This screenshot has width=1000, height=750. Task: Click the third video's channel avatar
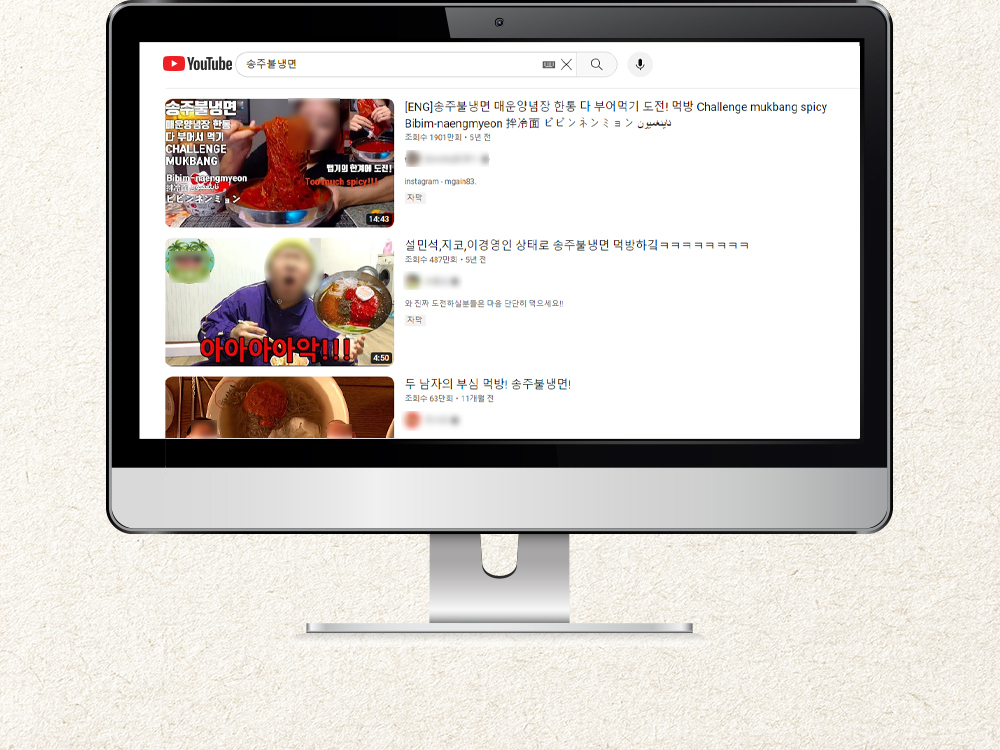click(x=412, y=420)
